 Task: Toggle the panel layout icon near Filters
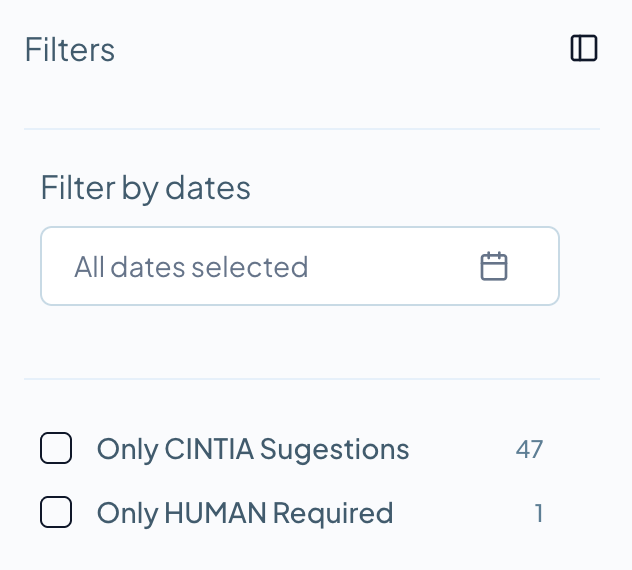(x=584, y=48)
